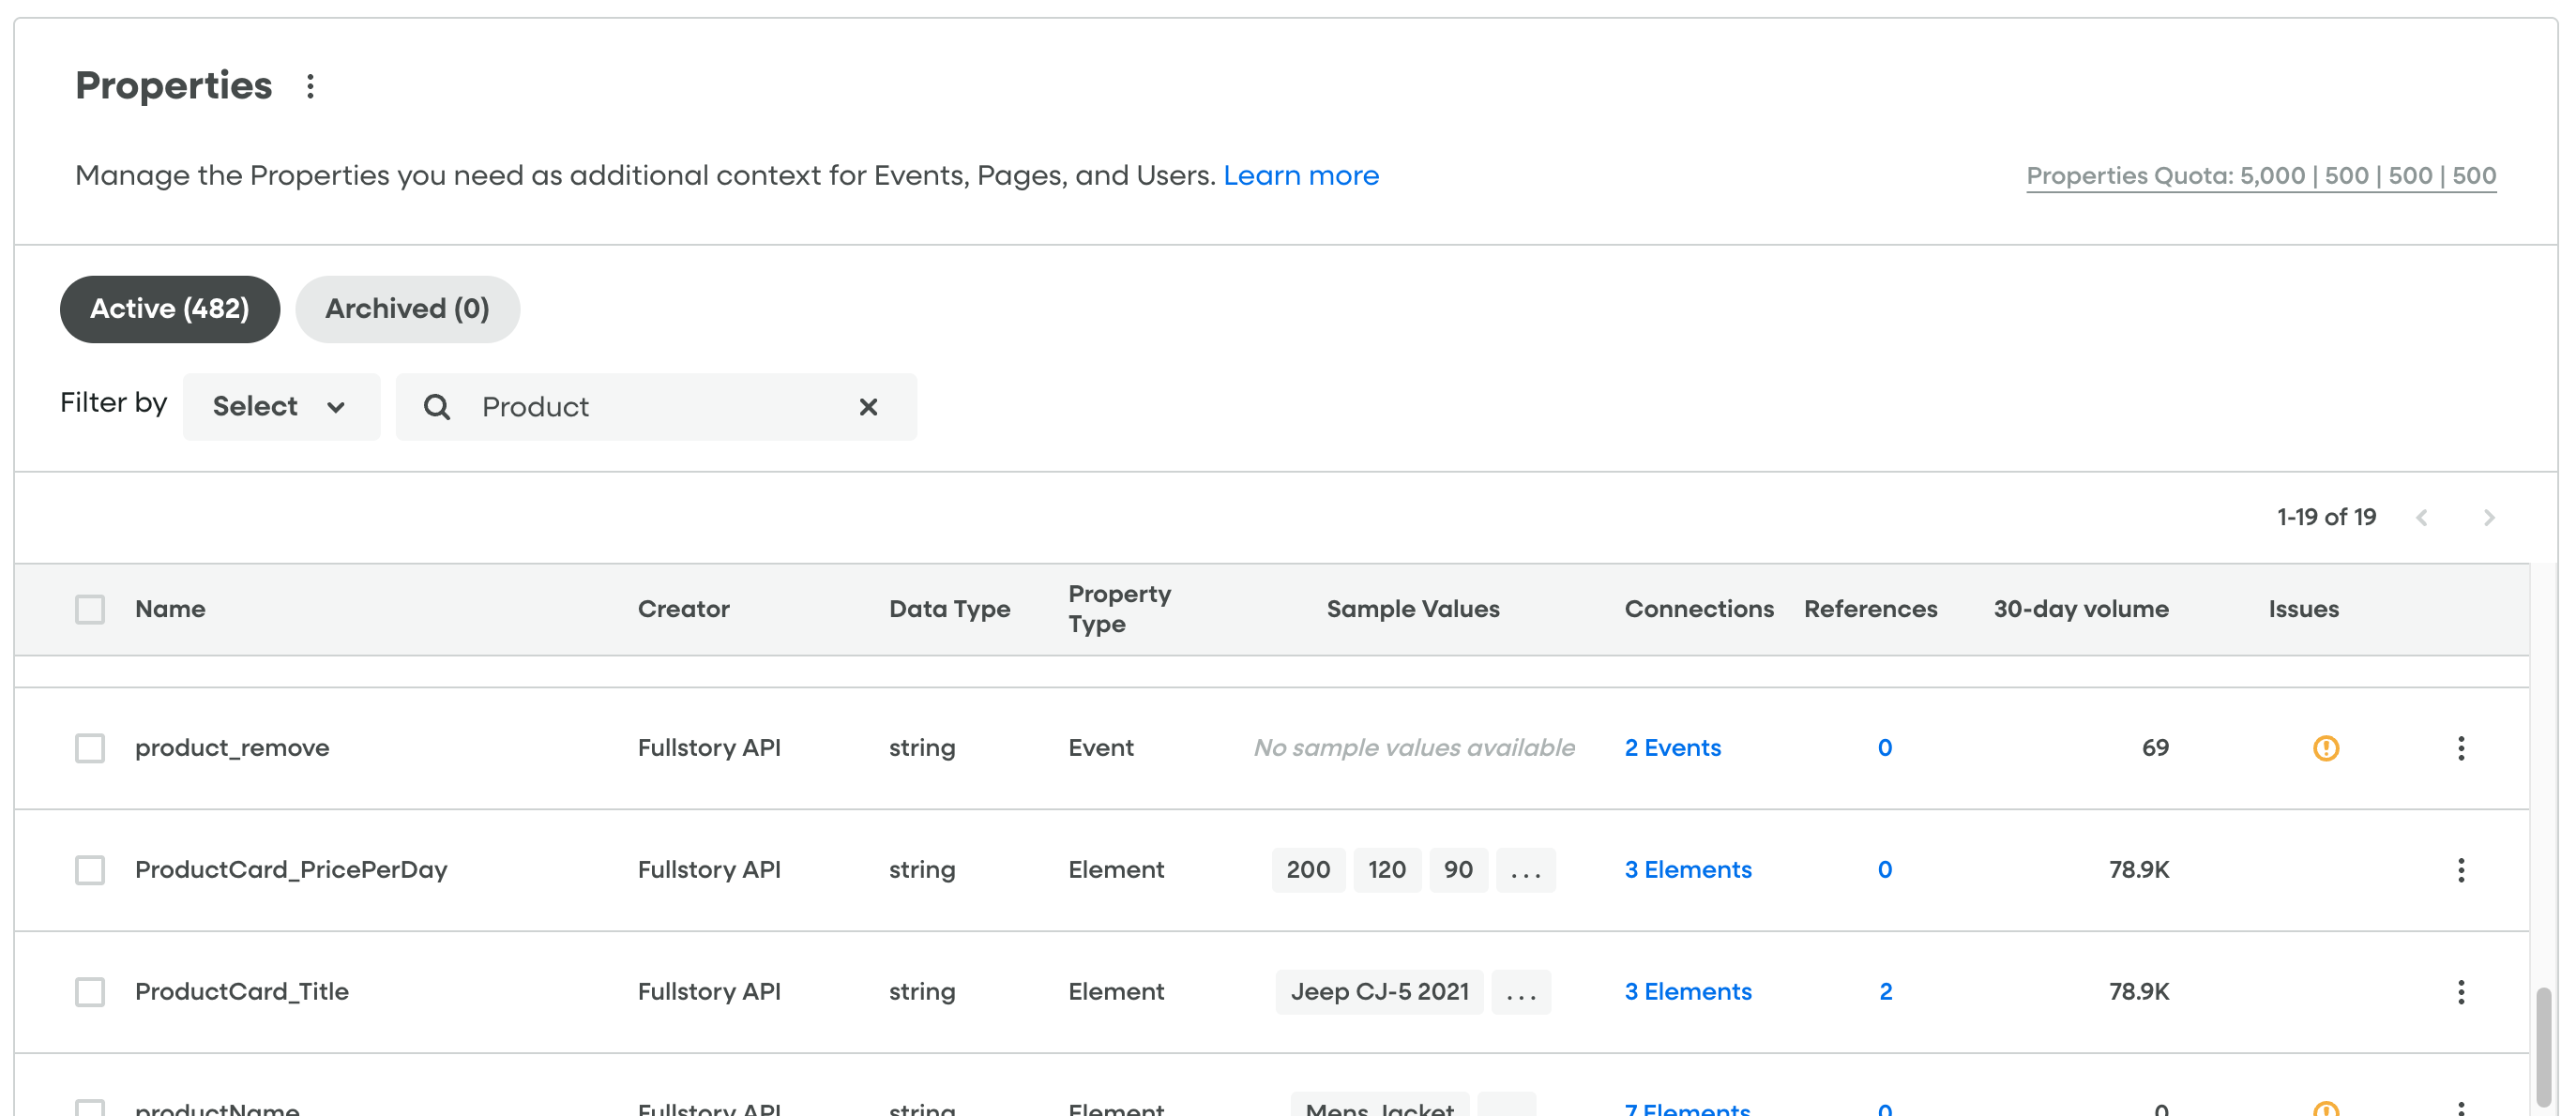Image resolution: width=2576 pixels, height=1116 pixels.
Task: Select the Active (482) tab
Action: [170, 309]
